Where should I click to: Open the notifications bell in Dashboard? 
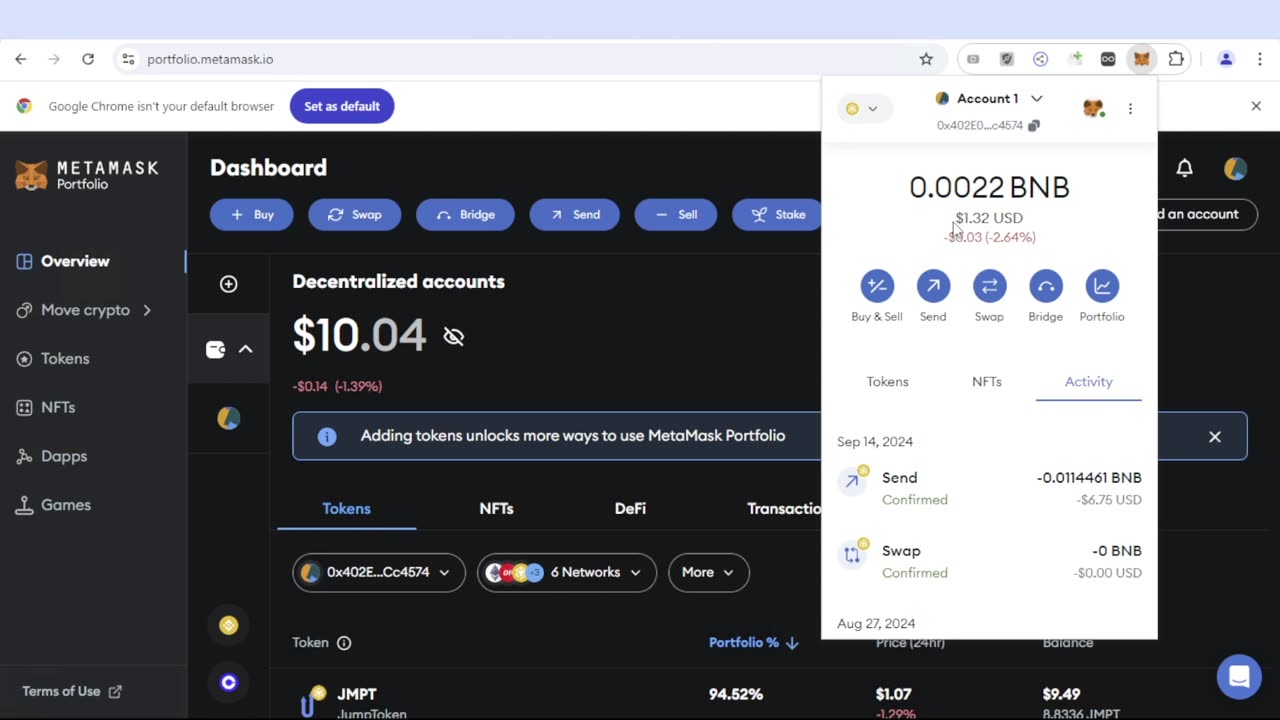click(1184, 168)
